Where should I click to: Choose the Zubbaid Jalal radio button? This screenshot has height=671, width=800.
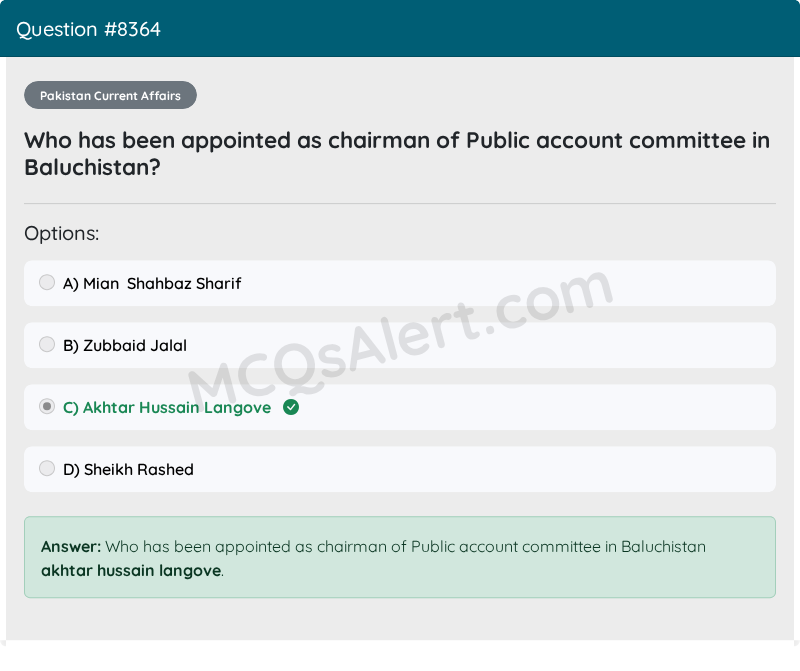coord(47,344)
